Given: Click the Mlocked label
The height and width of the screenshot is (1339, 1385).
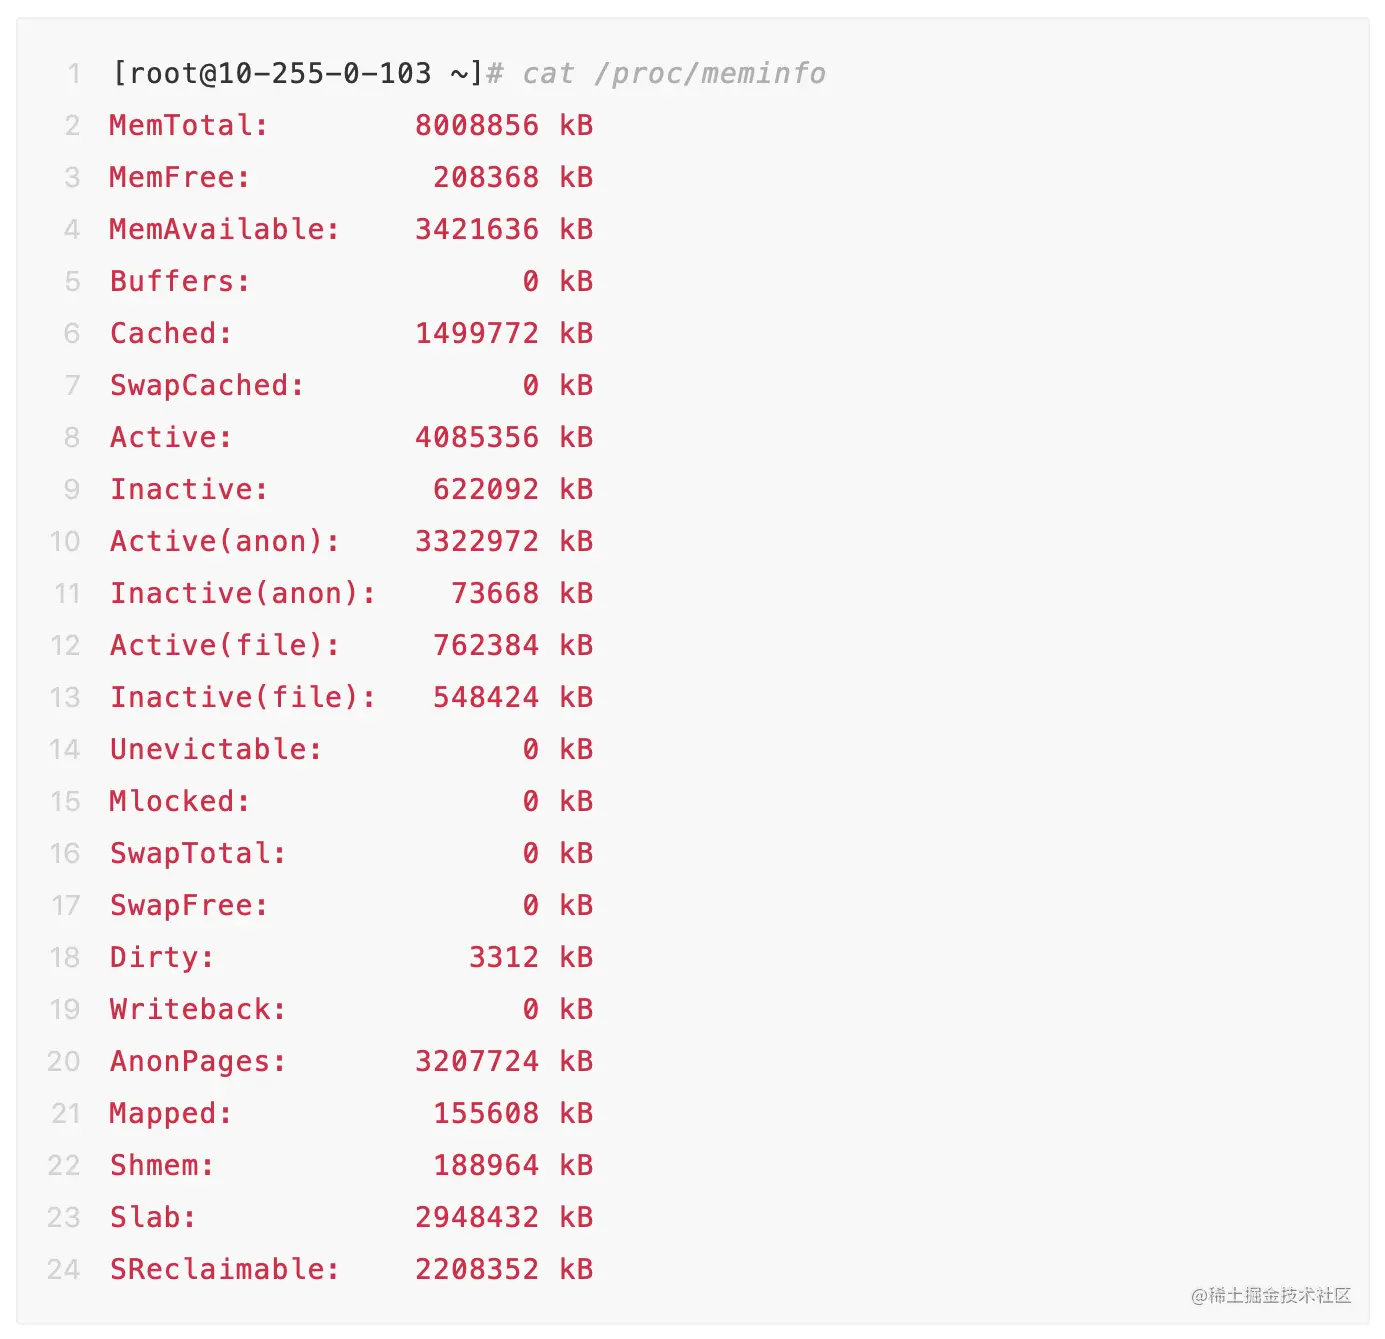Looking at the screenshot, I should (179, 802).
